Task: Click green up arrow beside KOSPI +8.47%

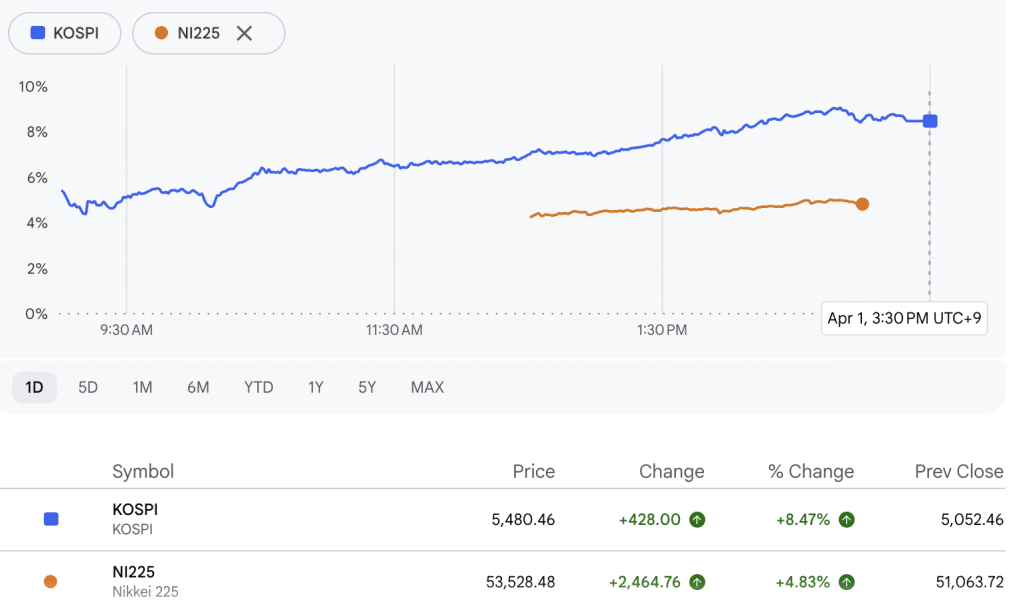Action: click(847, 519)
